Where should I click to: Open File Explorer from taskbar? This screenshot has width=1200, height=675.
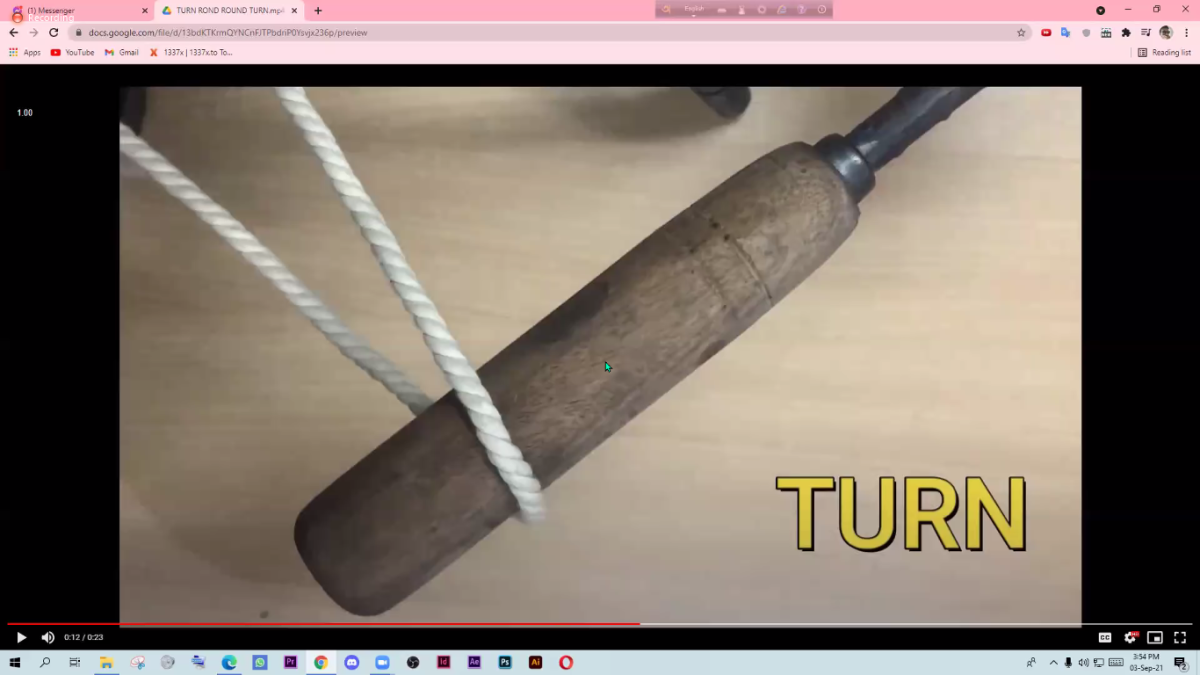click(x=106, y=662)
